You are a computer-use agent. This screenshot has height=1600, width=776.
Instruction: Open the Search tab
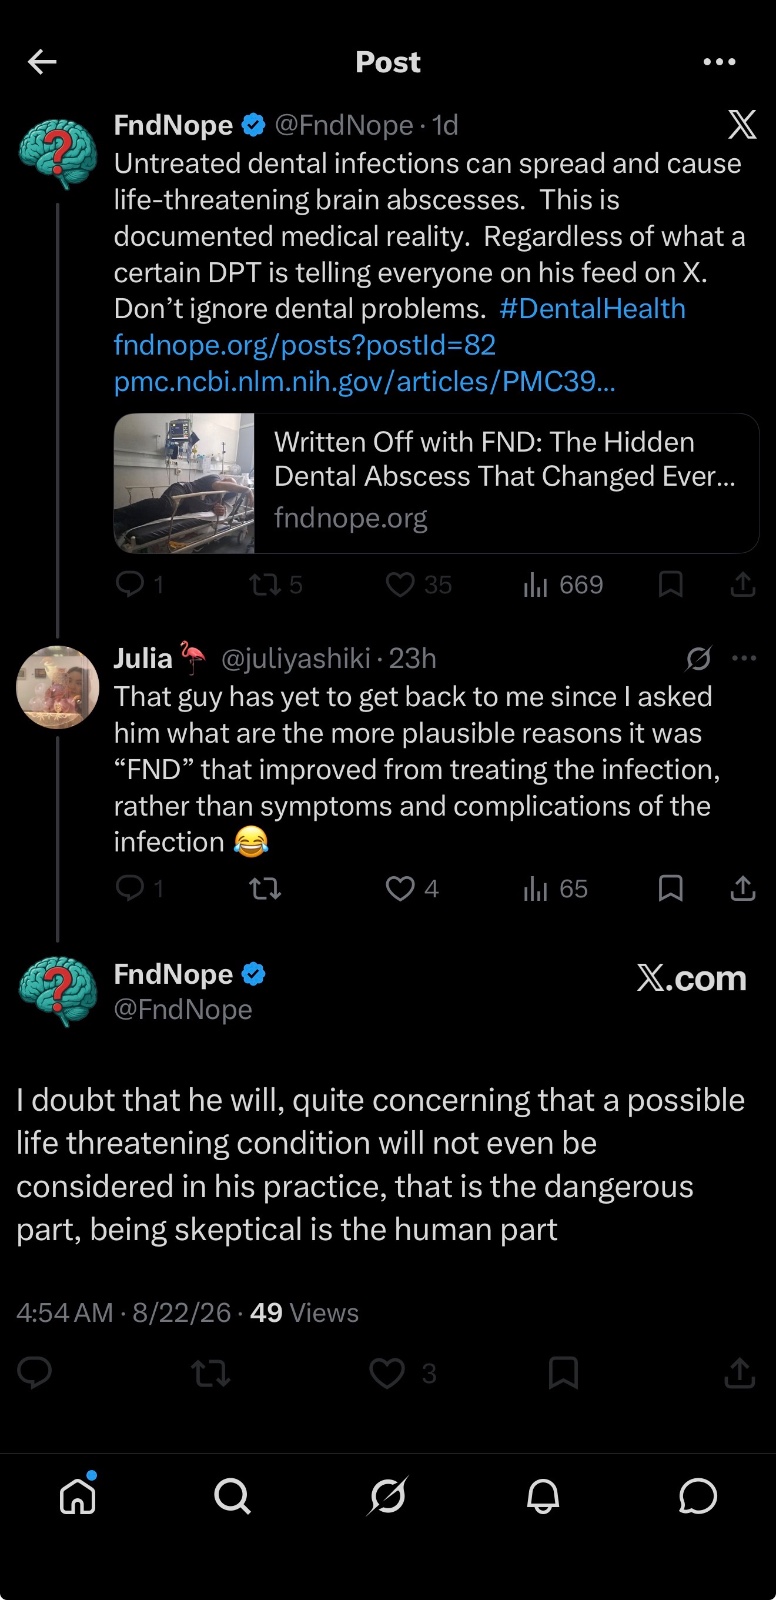[232, 1496]
